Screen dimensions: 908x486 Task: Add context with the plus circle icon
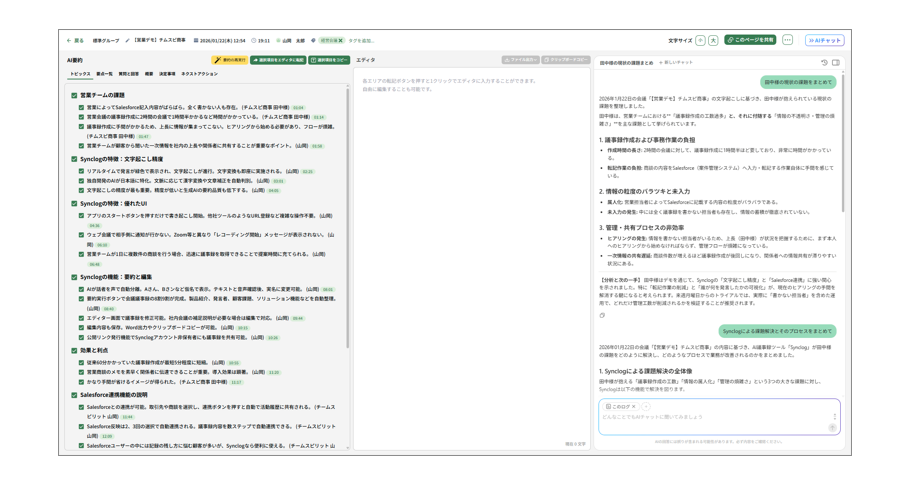pyautogui.click(x=646, y=407)
